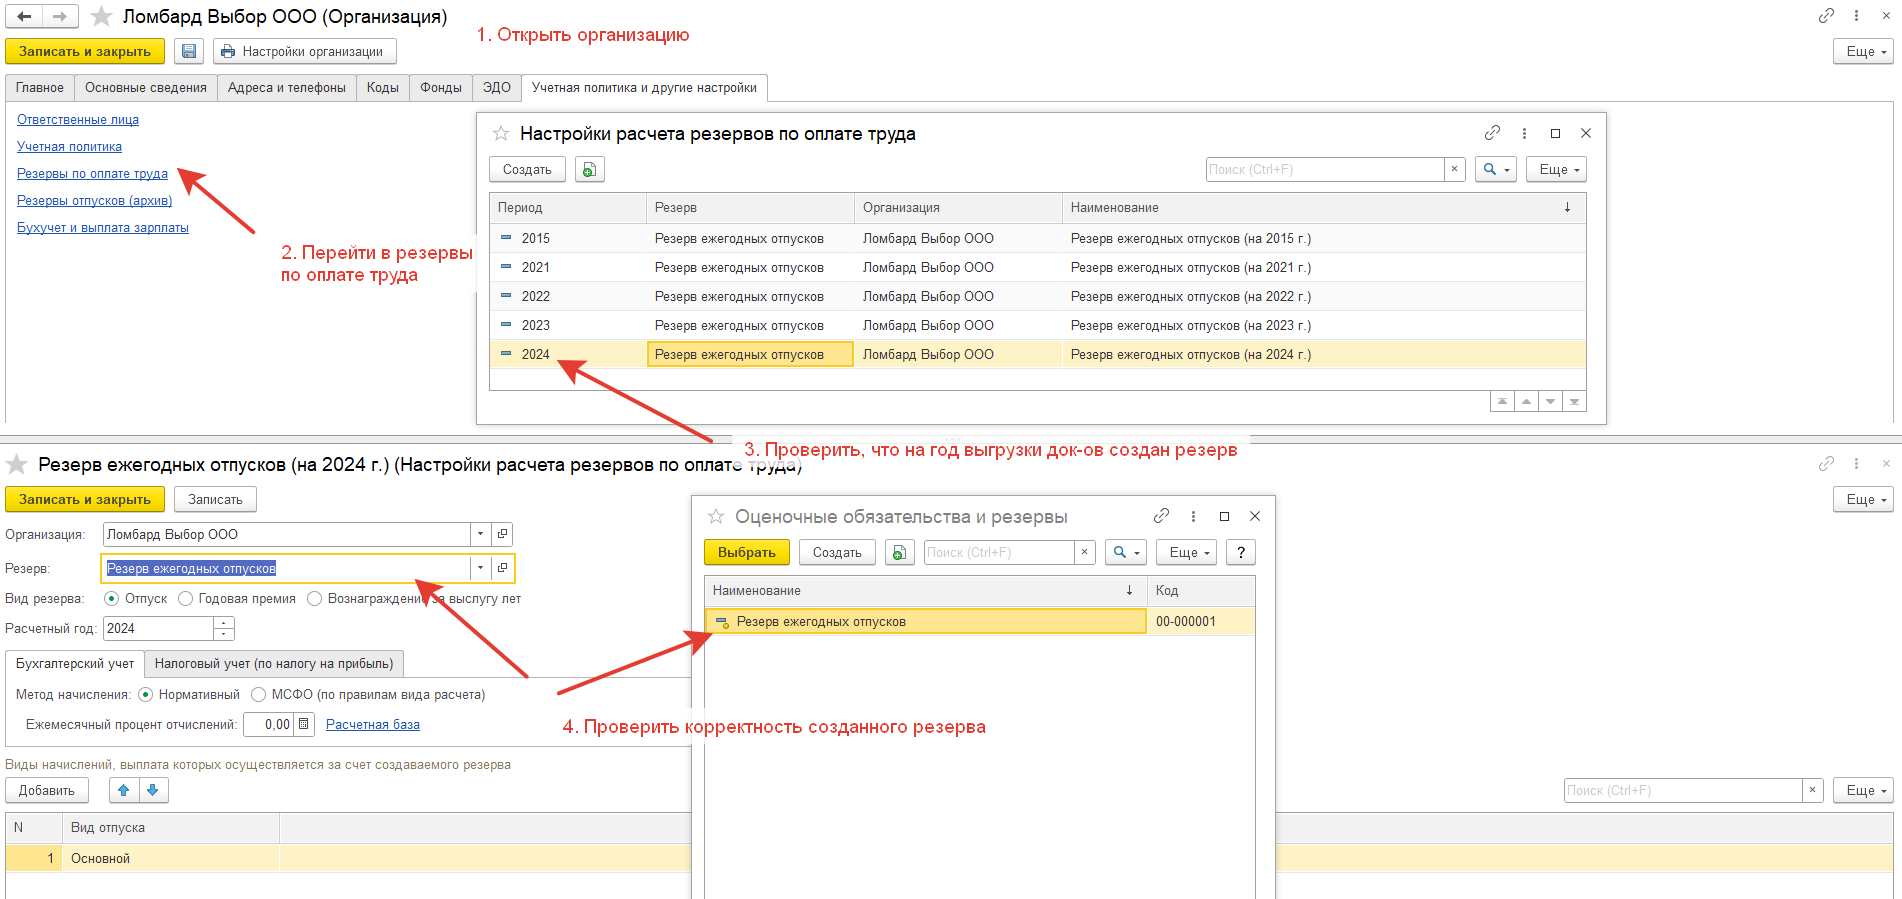Open Настройки организации with the printer icon

point(305,51)
